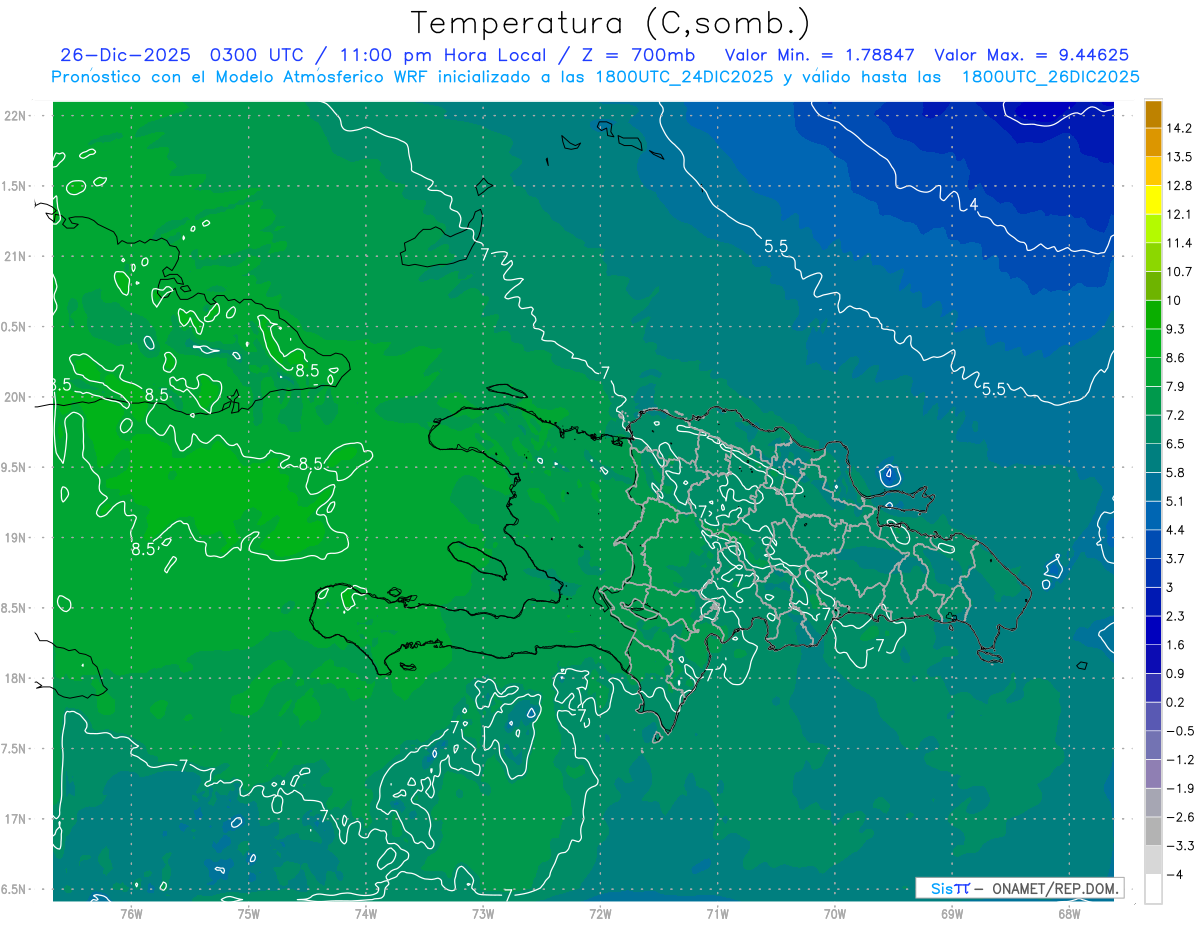Click colorbar label '10.7'

pyautogui.click(x=1181, y=272)
